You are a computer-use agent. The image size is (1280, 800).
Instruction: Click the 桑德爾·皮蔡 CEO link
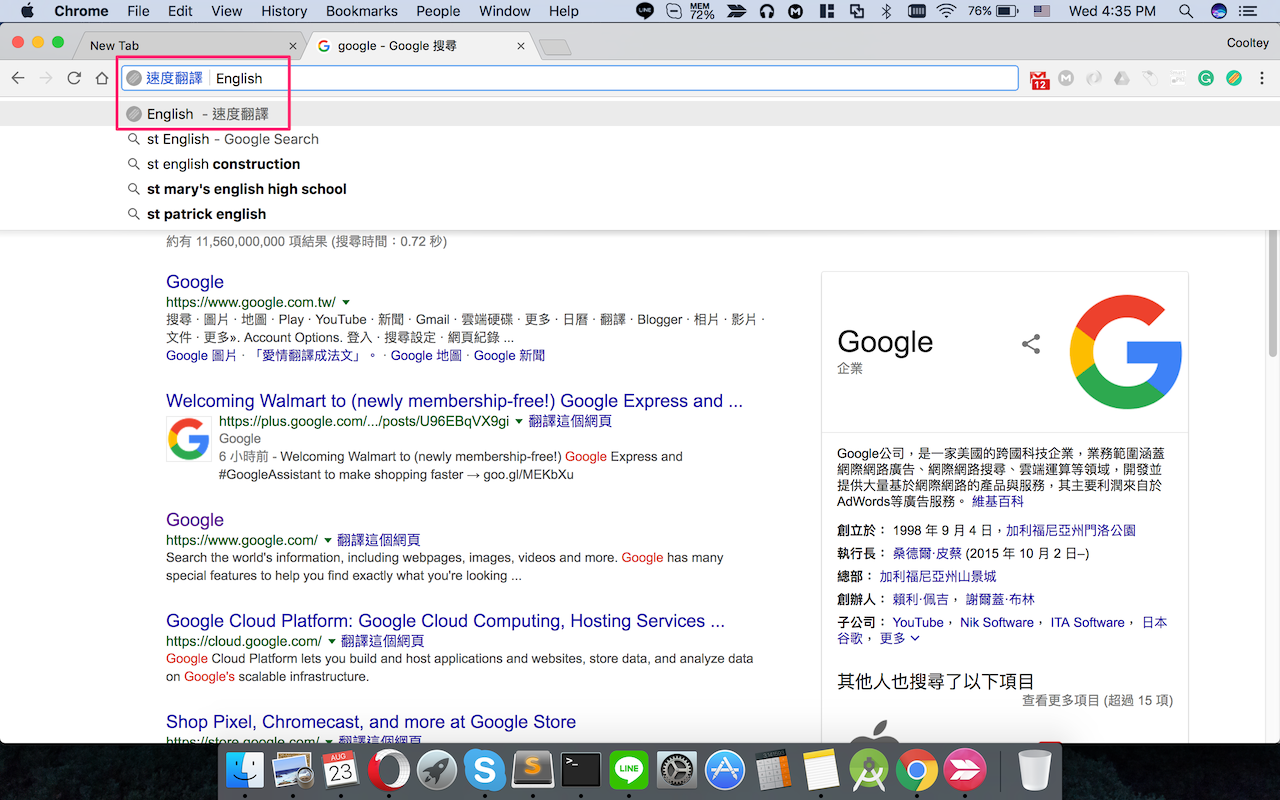tap(927, 553)
